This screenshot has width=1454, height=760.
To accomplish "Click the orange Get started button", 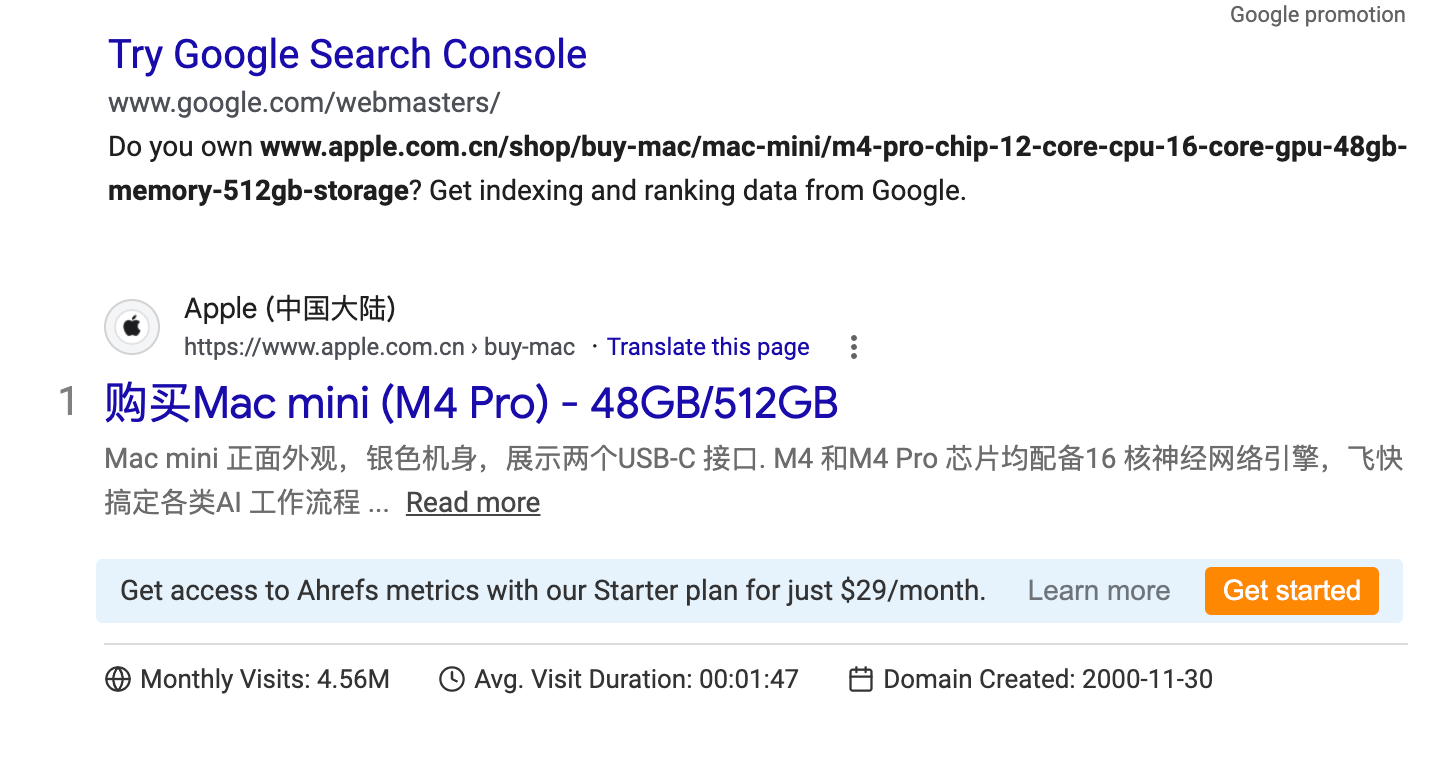I will [x=1292, y=591].
